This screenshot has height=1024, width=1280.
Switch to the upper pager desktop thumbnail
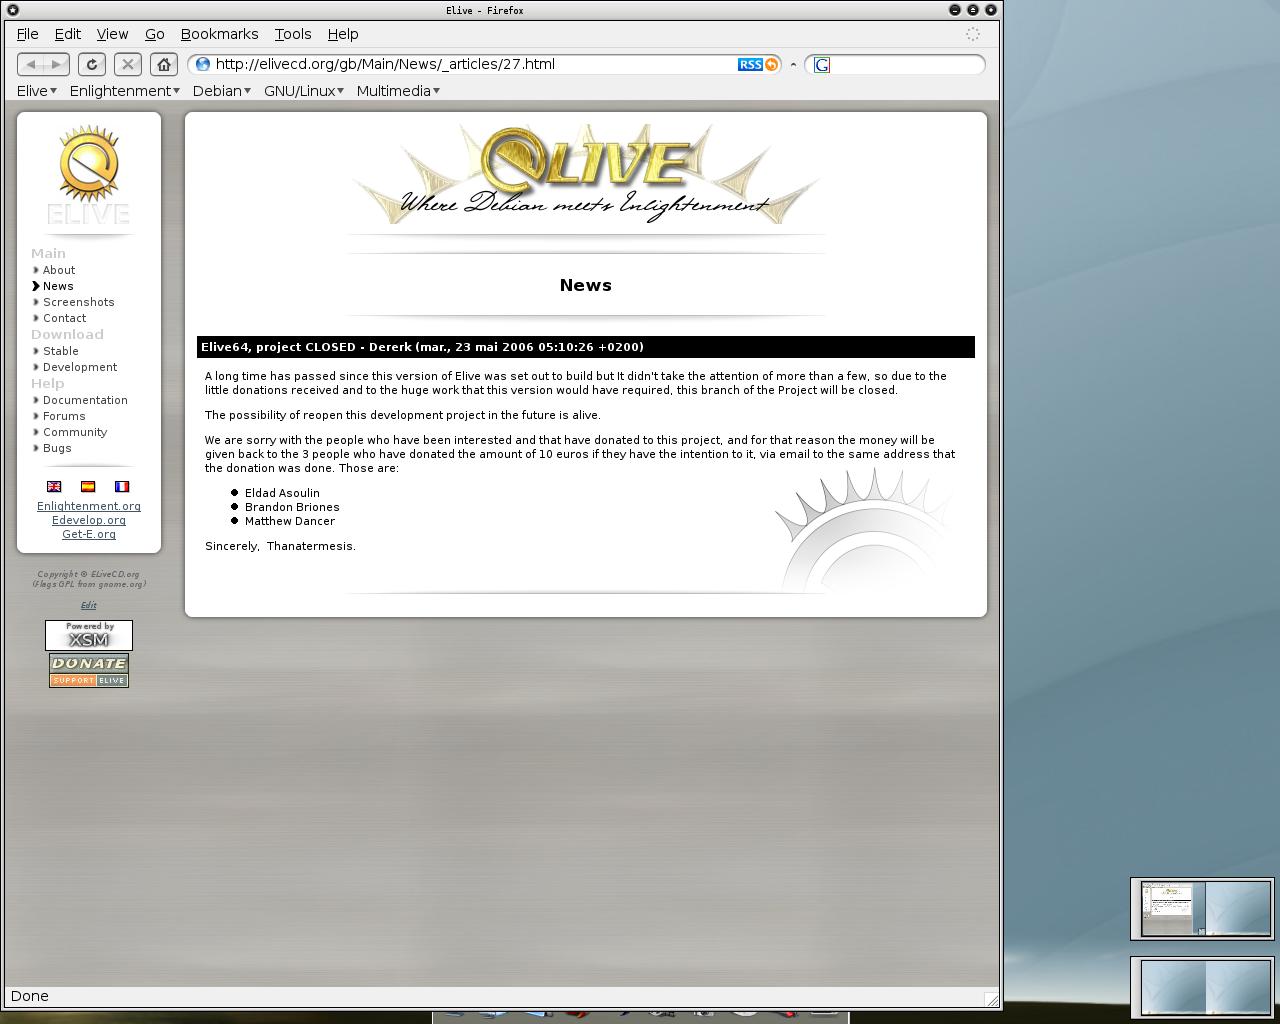[x=1203, y=909]
